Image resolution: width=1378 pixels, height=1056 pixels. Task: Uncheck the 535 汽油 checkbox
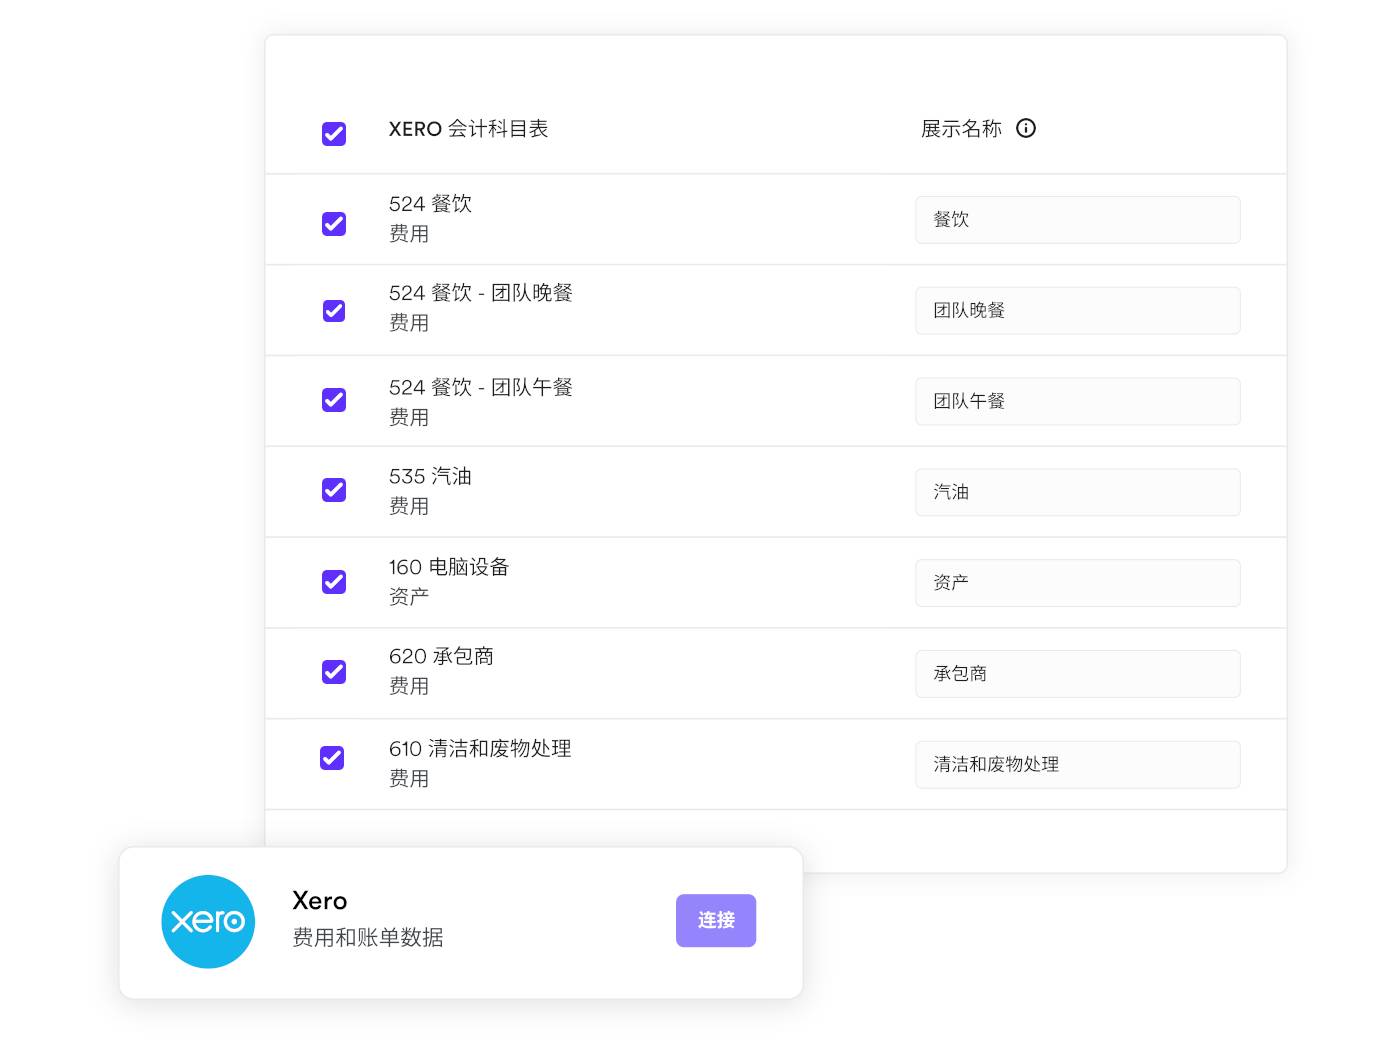(334, 490)
